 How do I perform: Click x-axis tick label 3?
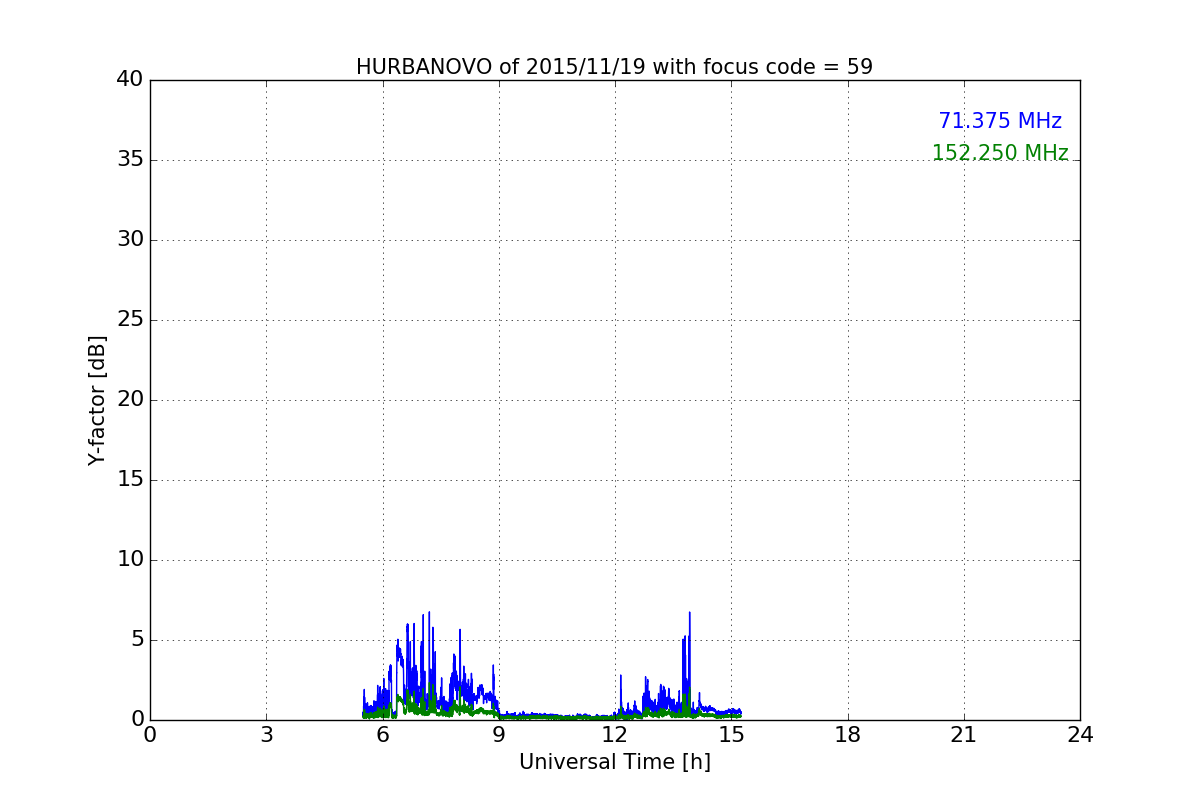[x=266, y=735]
